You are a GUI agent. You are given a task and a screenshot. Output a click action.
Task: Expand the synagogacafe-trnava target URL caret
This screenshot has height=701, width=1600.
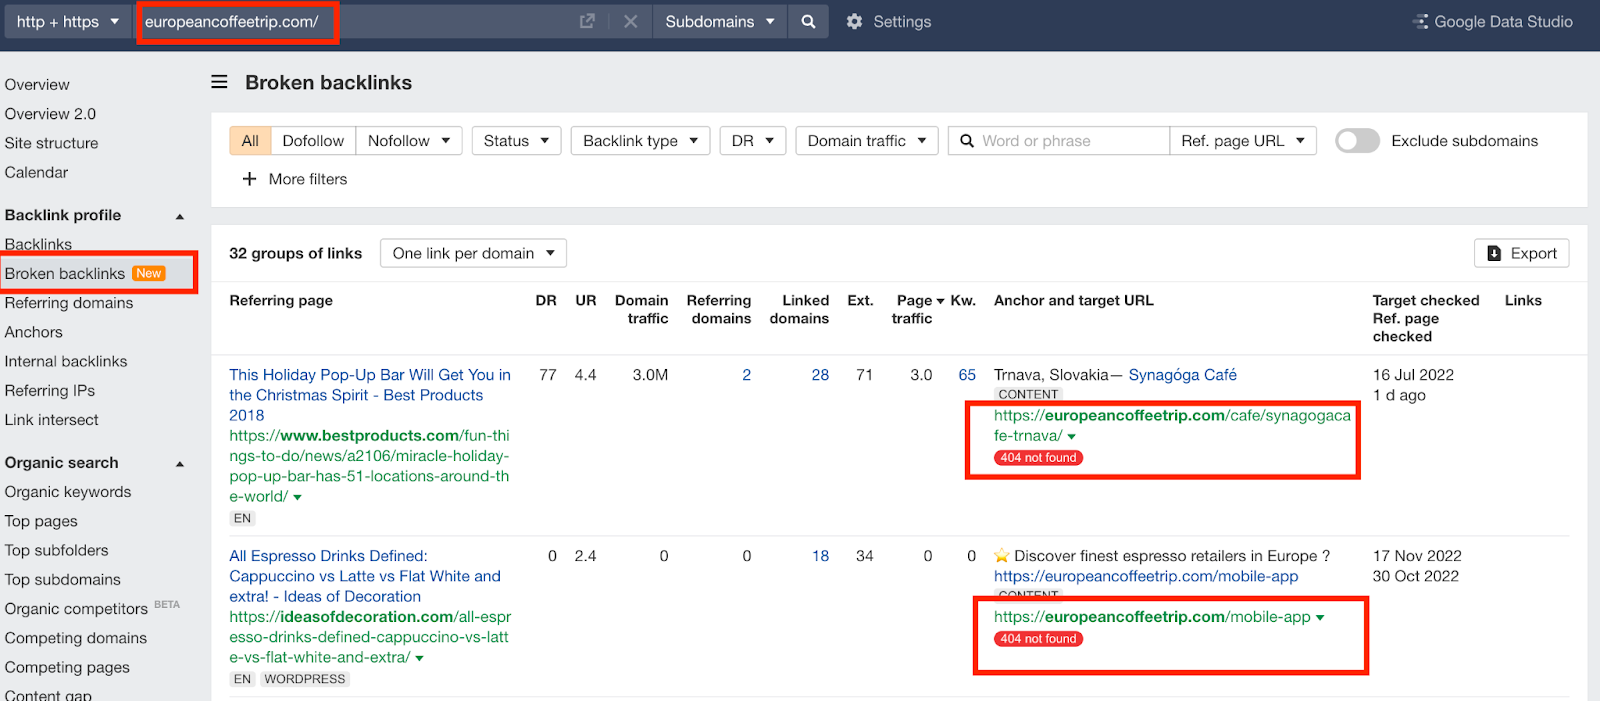coord(1072,437)
